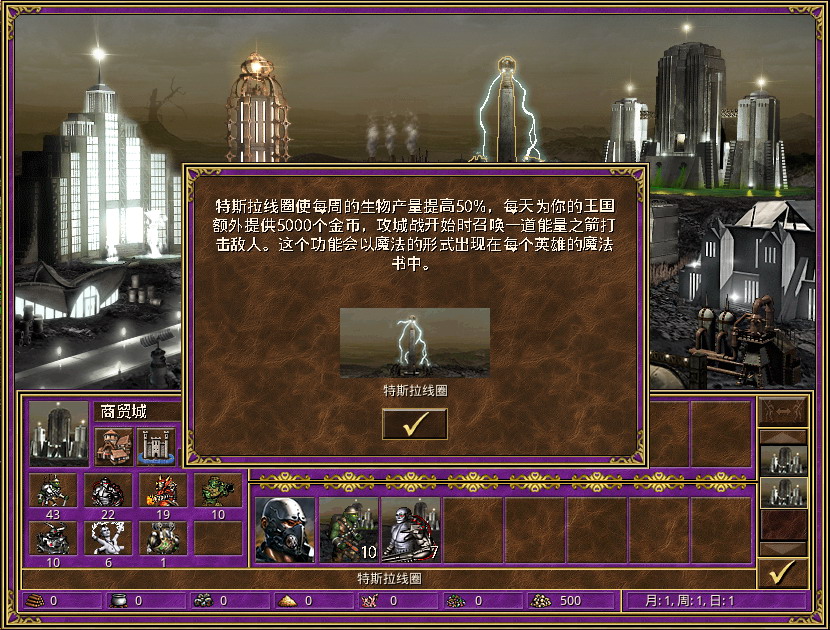Click the gold amount 500
This screenshot has width=830, height=630.
coord(571,601)
